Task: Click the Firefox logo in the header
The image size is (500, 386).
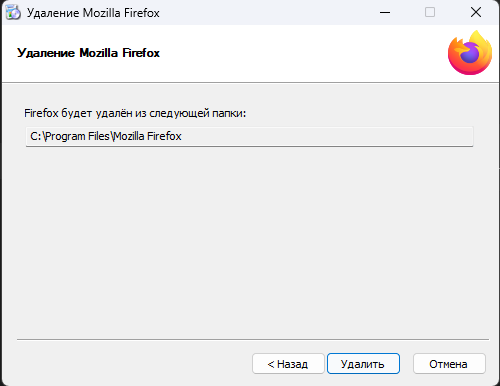Action: tap(470, 53)
